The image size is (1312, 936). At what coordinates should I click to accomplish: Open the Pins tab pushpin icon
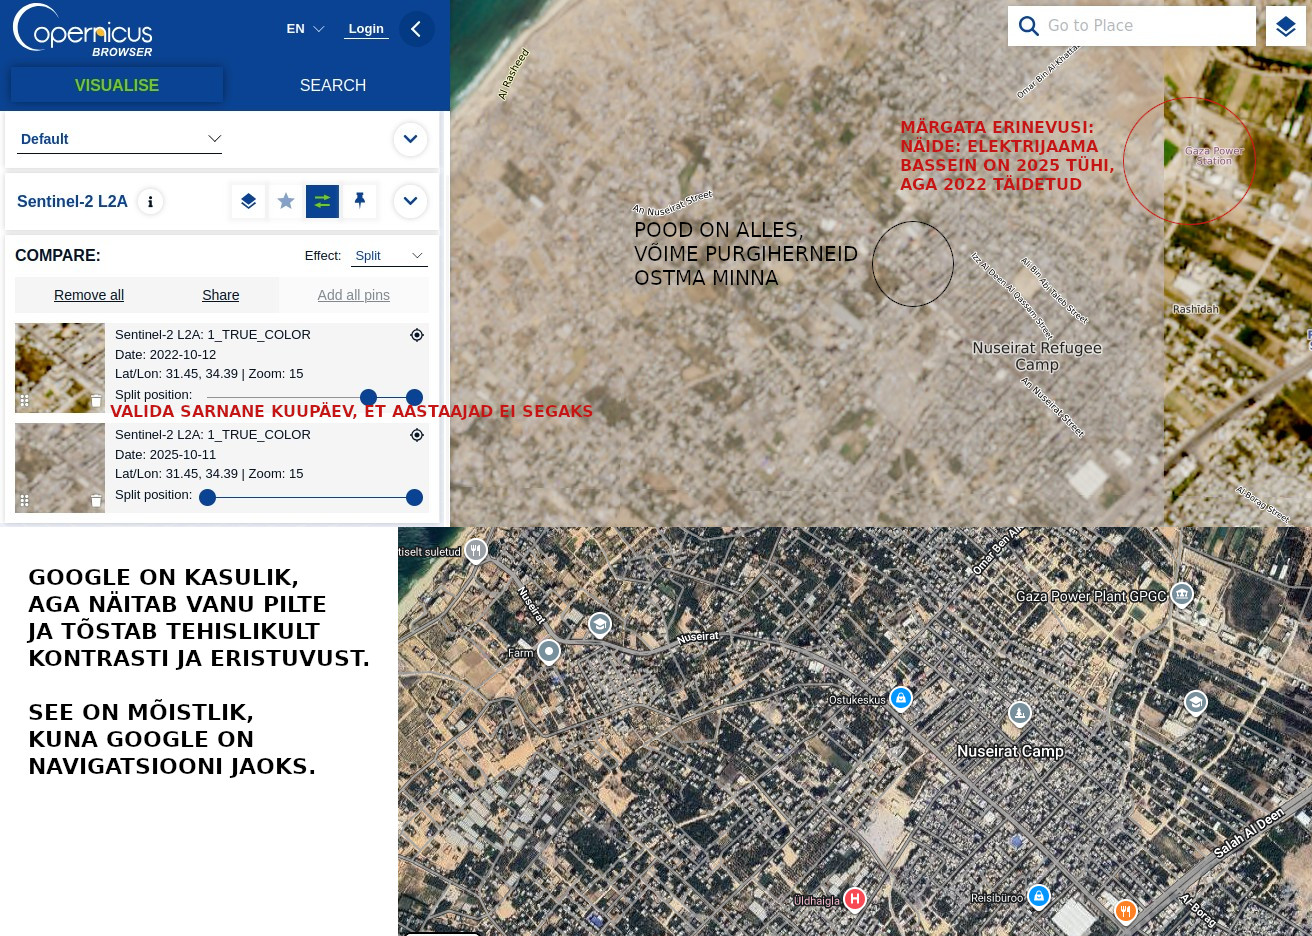[x=360, y=202]
